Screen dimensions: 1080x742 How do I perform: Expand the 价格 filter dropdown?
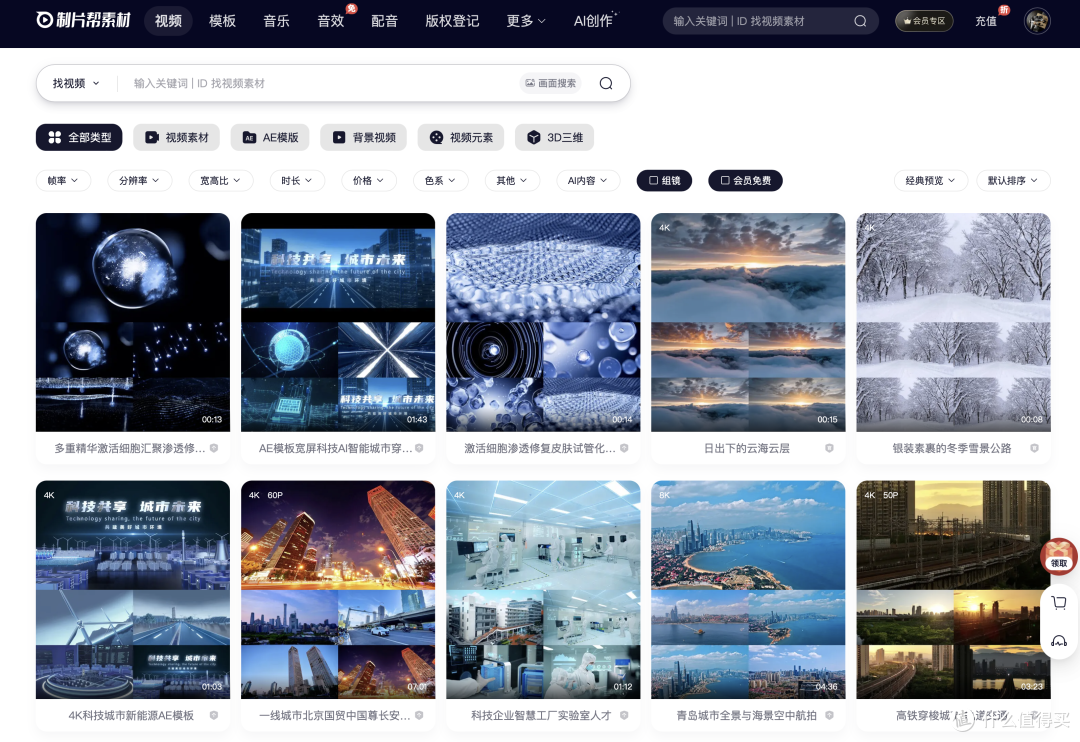tap(368, 181)
